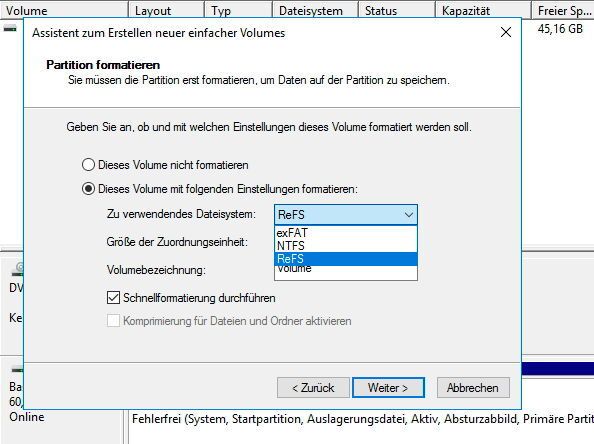Sort by the Kapazität column header
Screen dimensions: 594x444
483,10
